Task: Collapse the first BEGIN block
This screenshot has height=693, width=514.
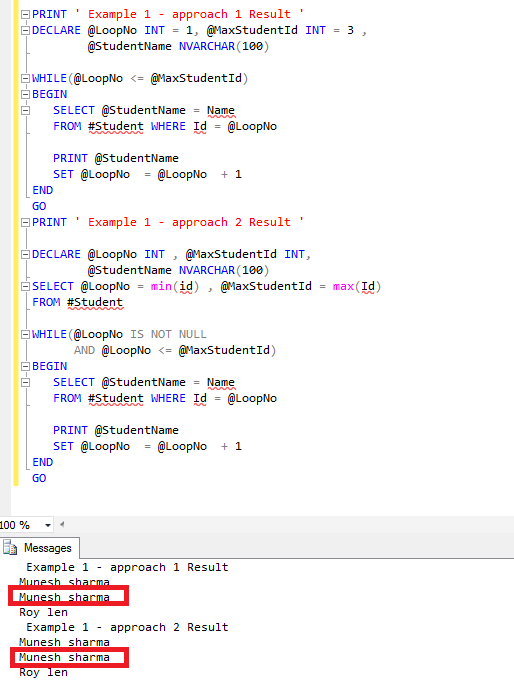Action: [25, 94]
